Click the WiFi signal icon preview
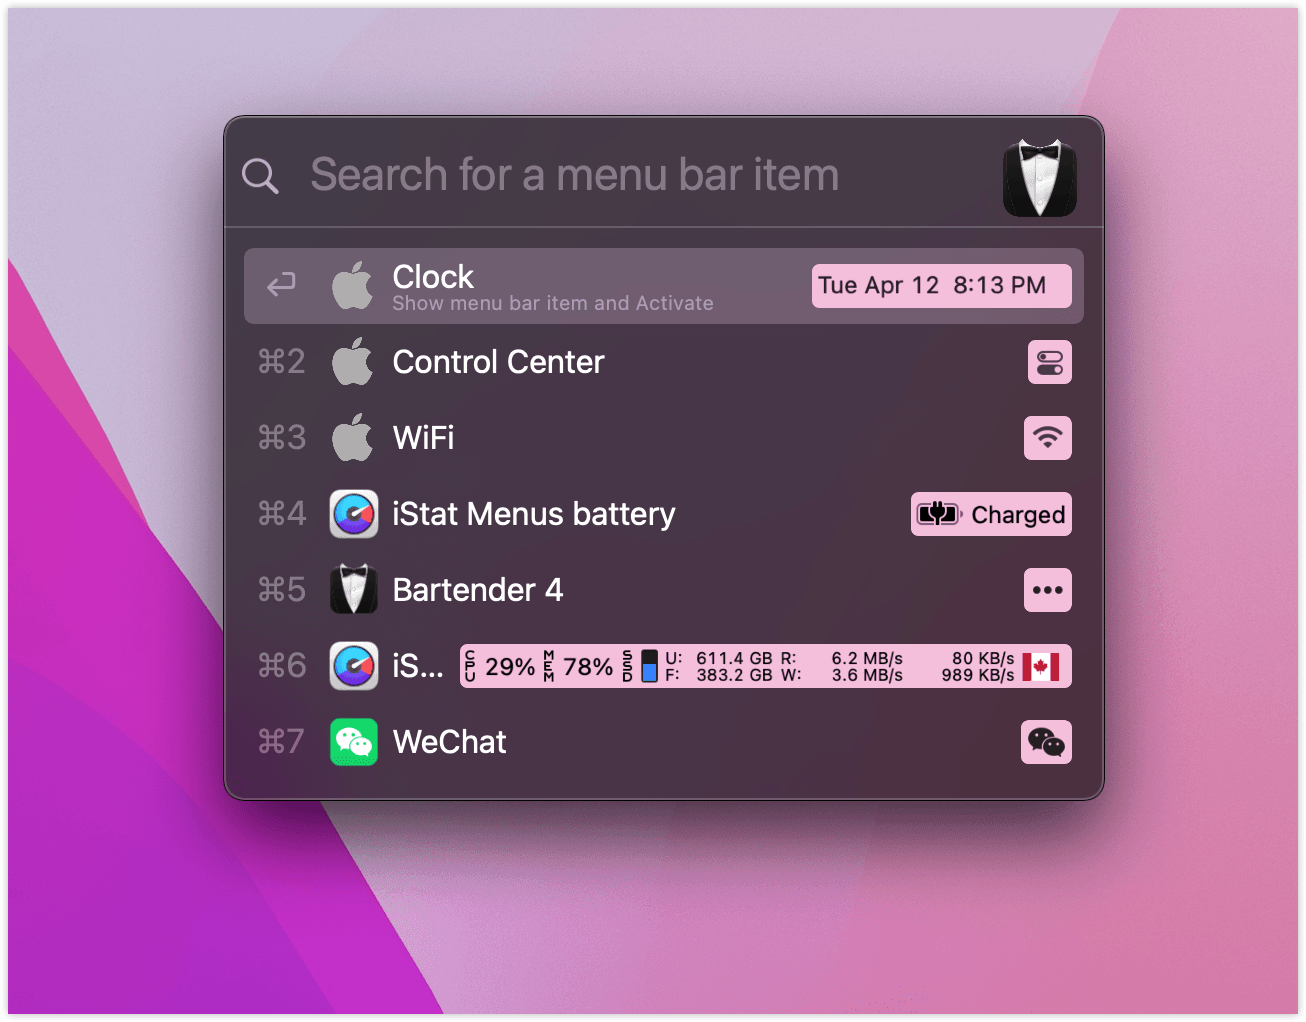1306x1022 pixels. tap(1047, 438)
